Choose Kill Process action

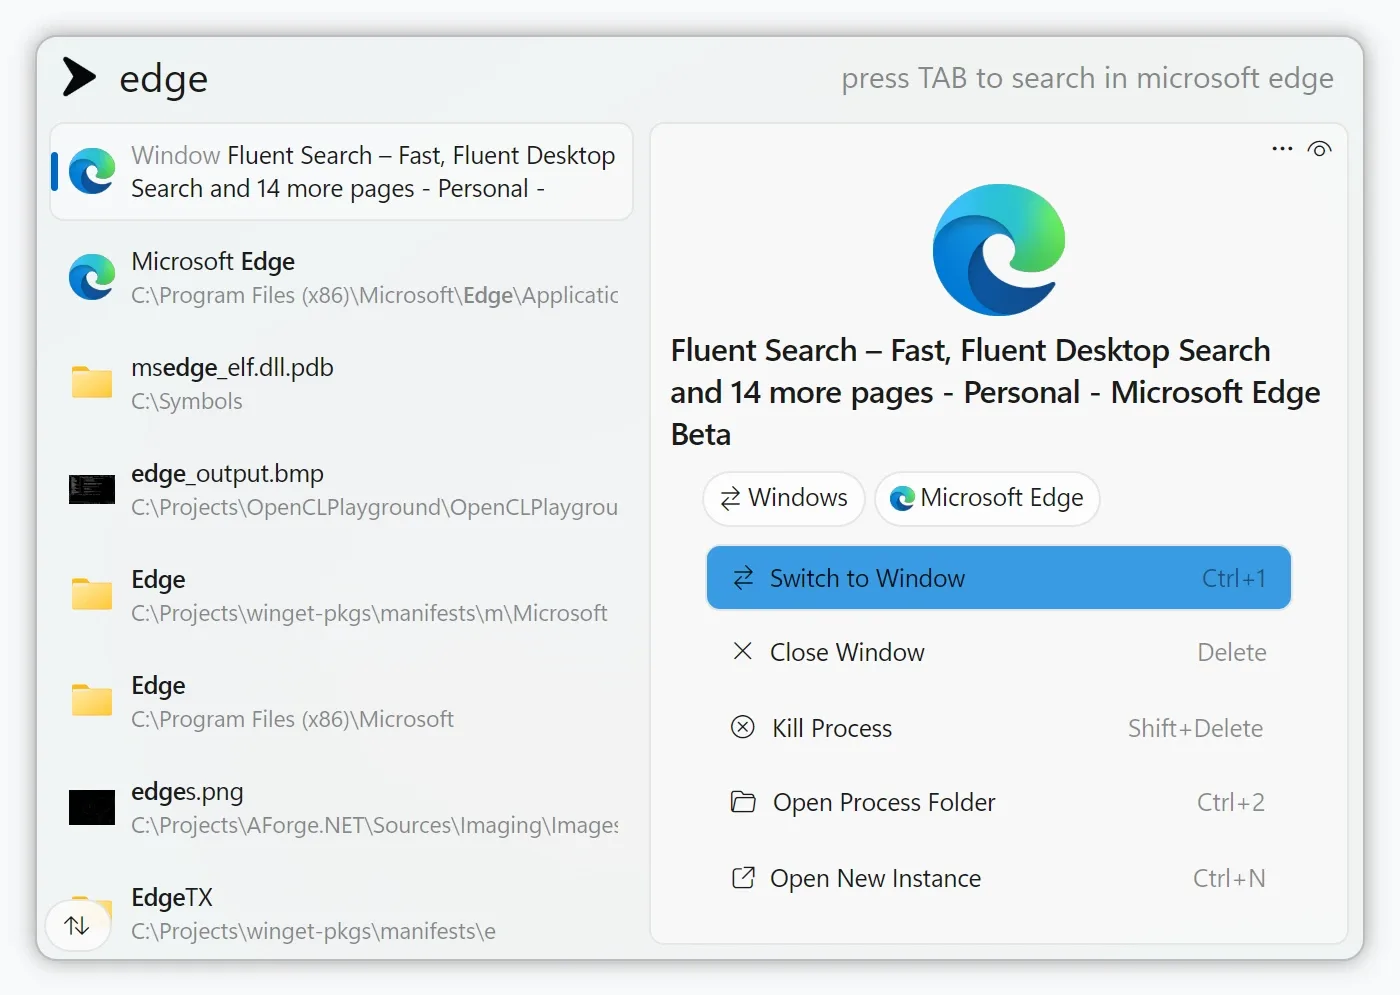pyautogui.click(x=999, y=728)
